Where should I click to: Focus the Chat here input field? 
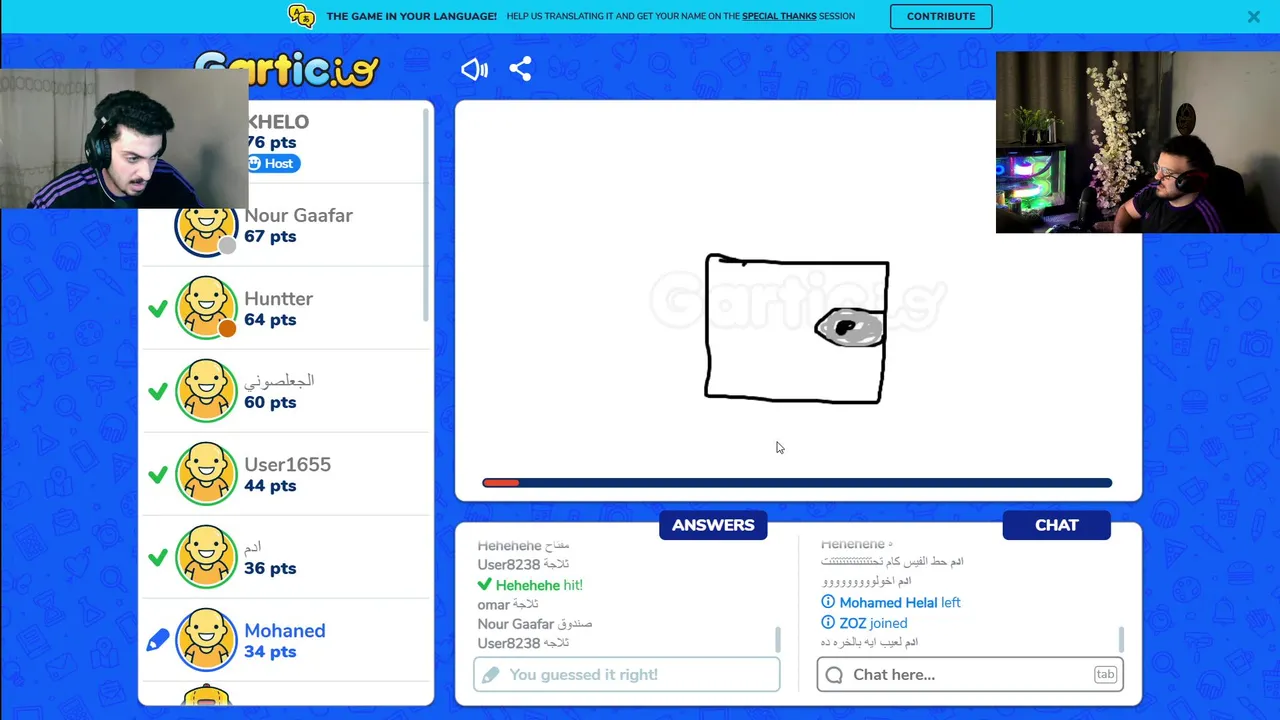(970, 675)
